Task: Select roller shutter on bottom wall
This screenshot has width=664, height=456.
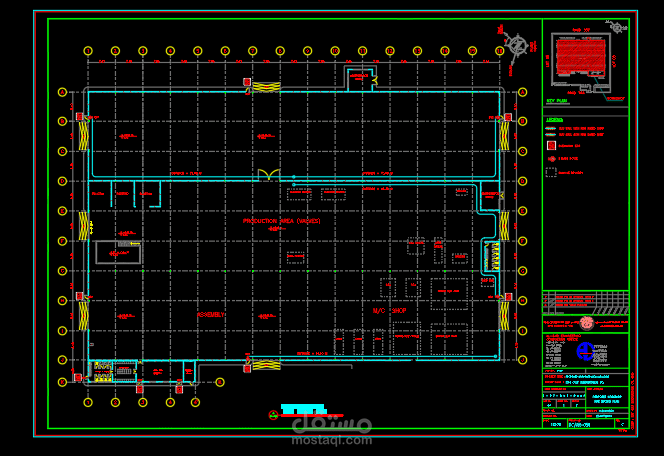Action: click(266, 365)
